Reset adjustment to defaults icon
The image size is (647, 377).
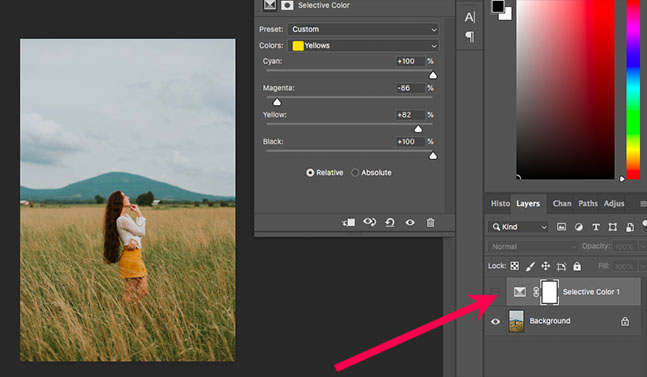point(390,223)
